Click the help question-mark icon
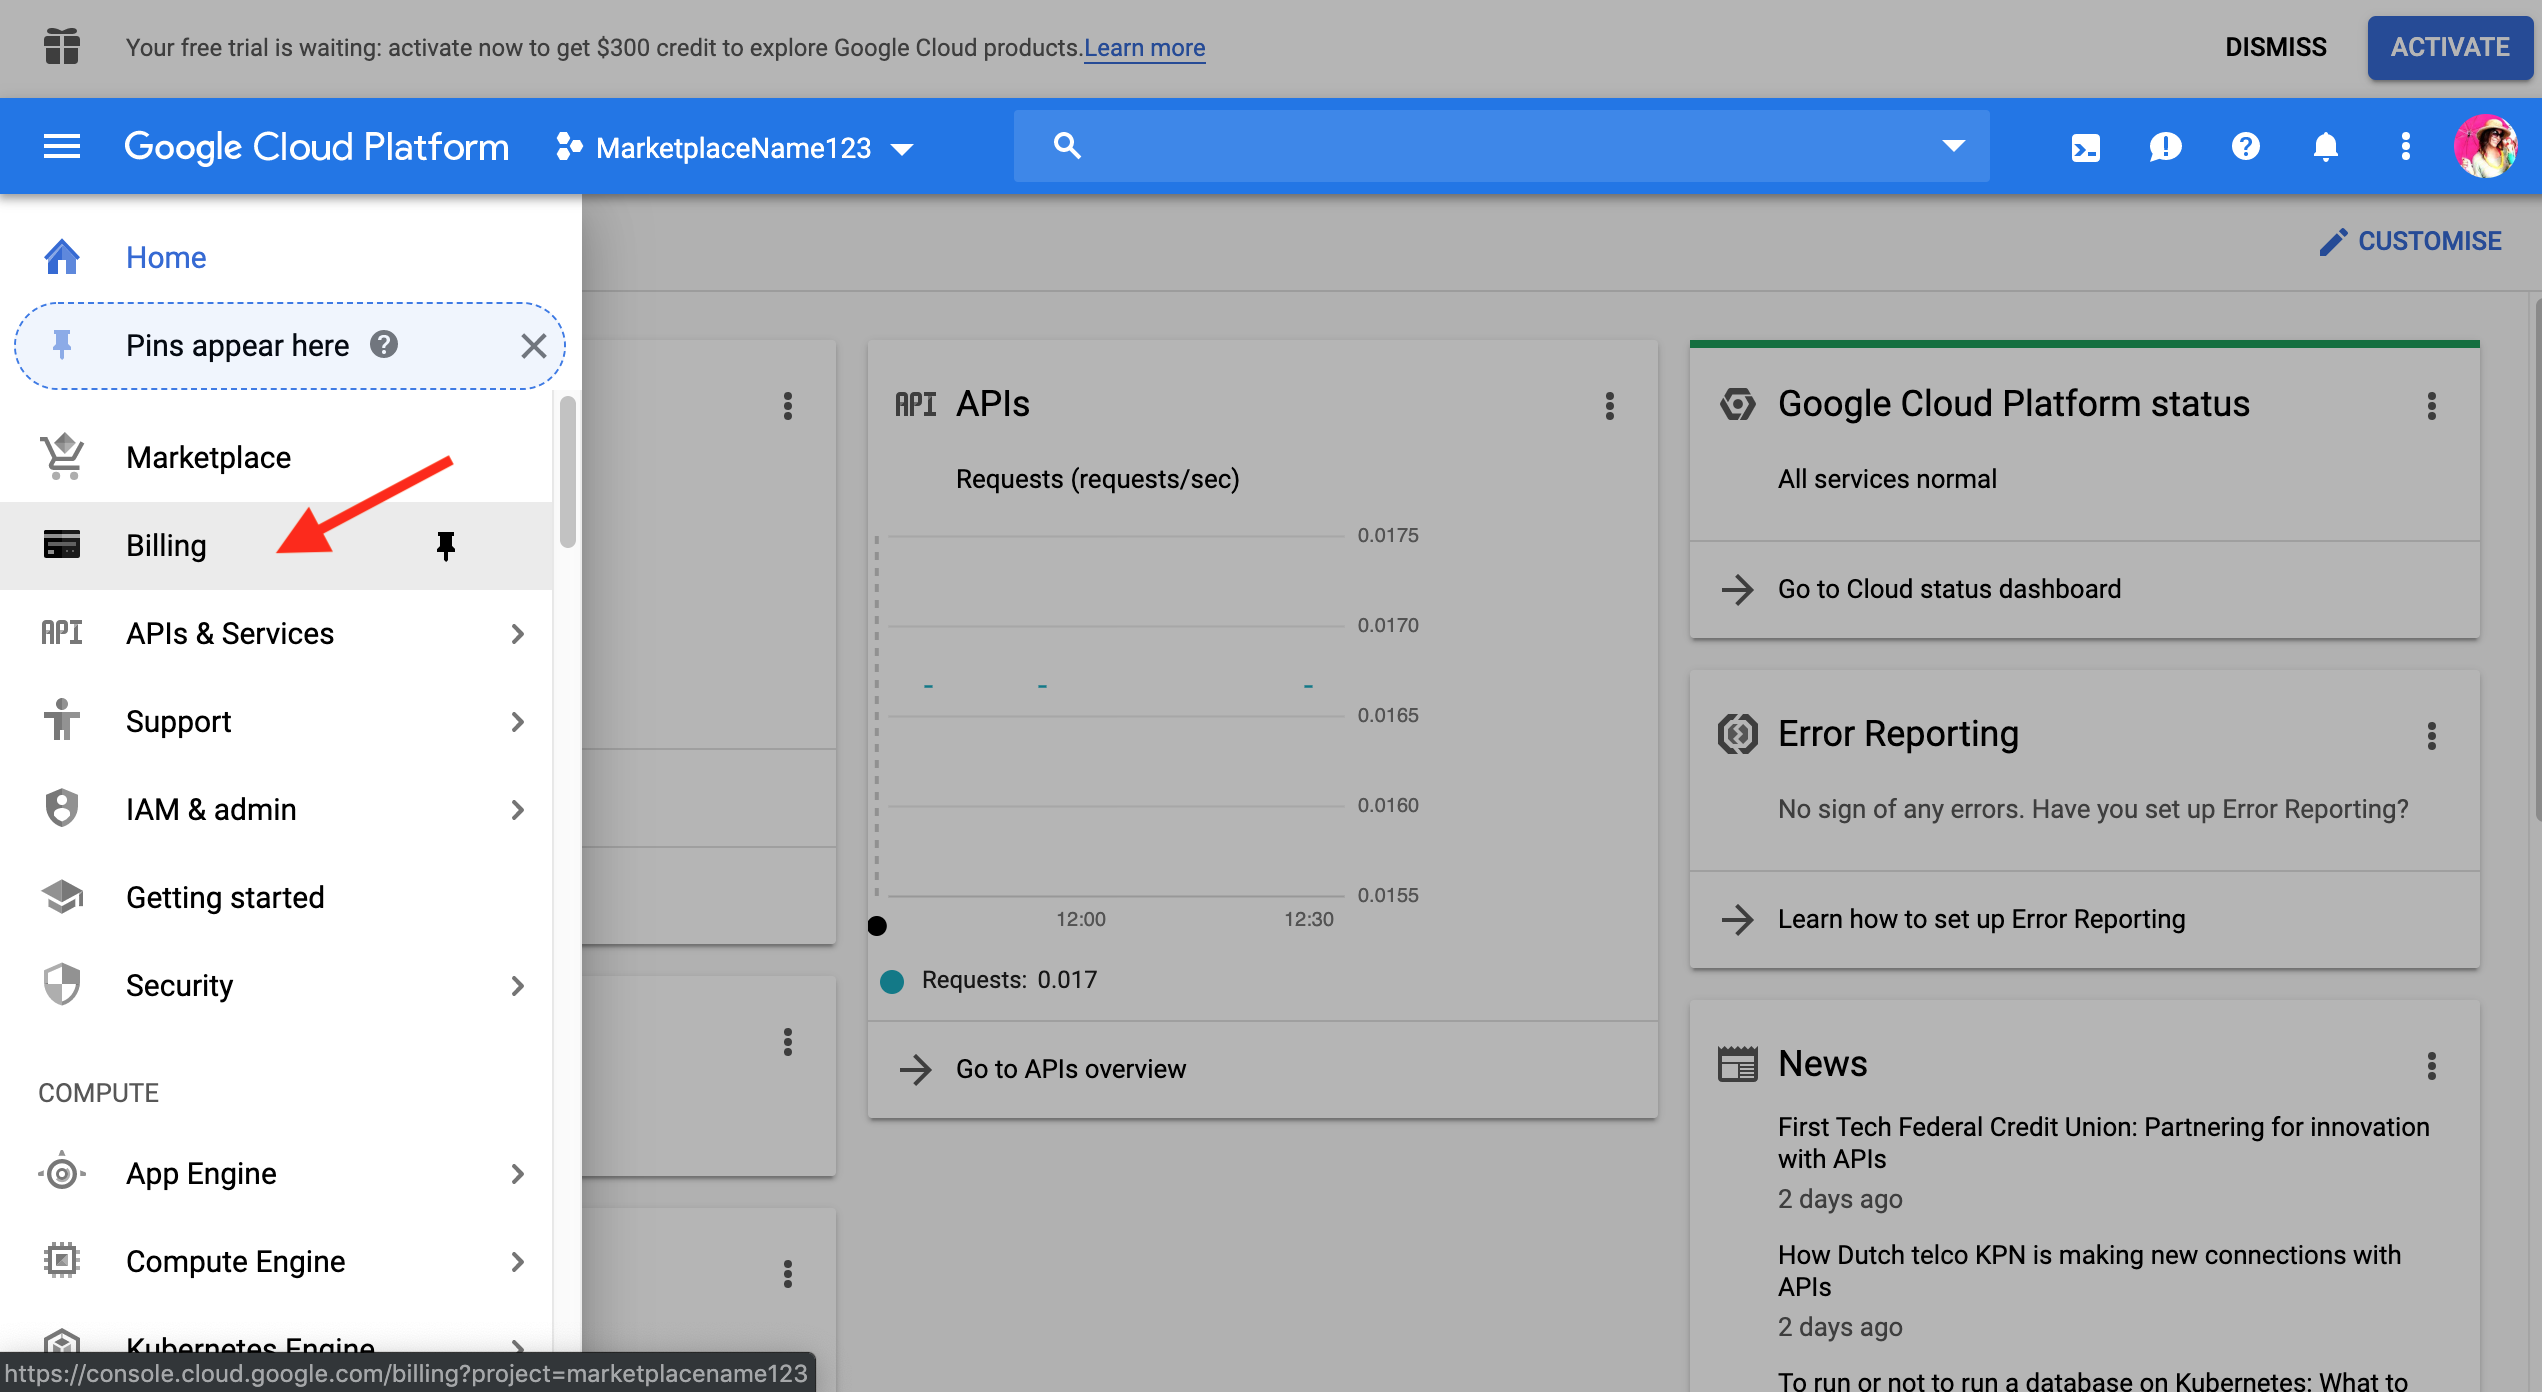The height and width of the screenshot is (1392, 2542). [2245, 146]
